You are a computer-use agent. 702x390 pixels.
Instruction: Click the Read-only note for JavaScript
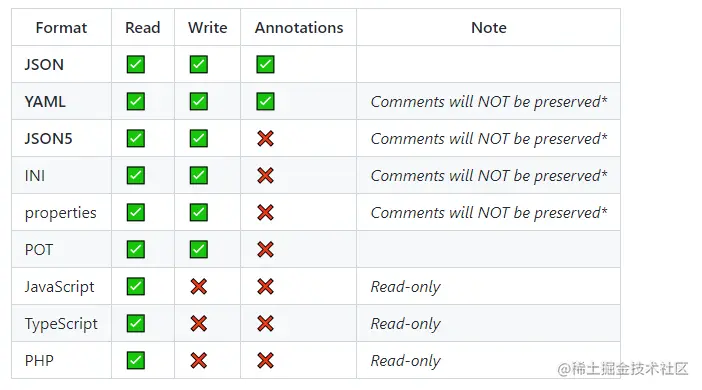(406, 287)
